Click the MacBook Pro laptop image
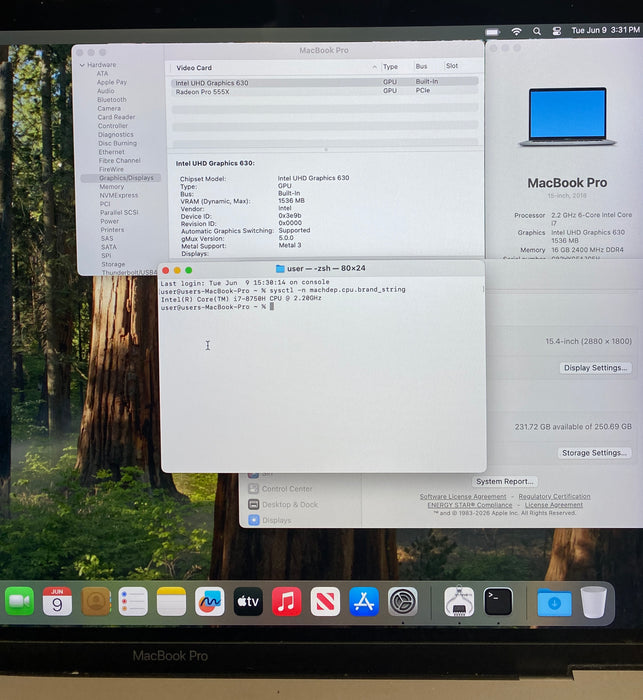 (567, 117)
